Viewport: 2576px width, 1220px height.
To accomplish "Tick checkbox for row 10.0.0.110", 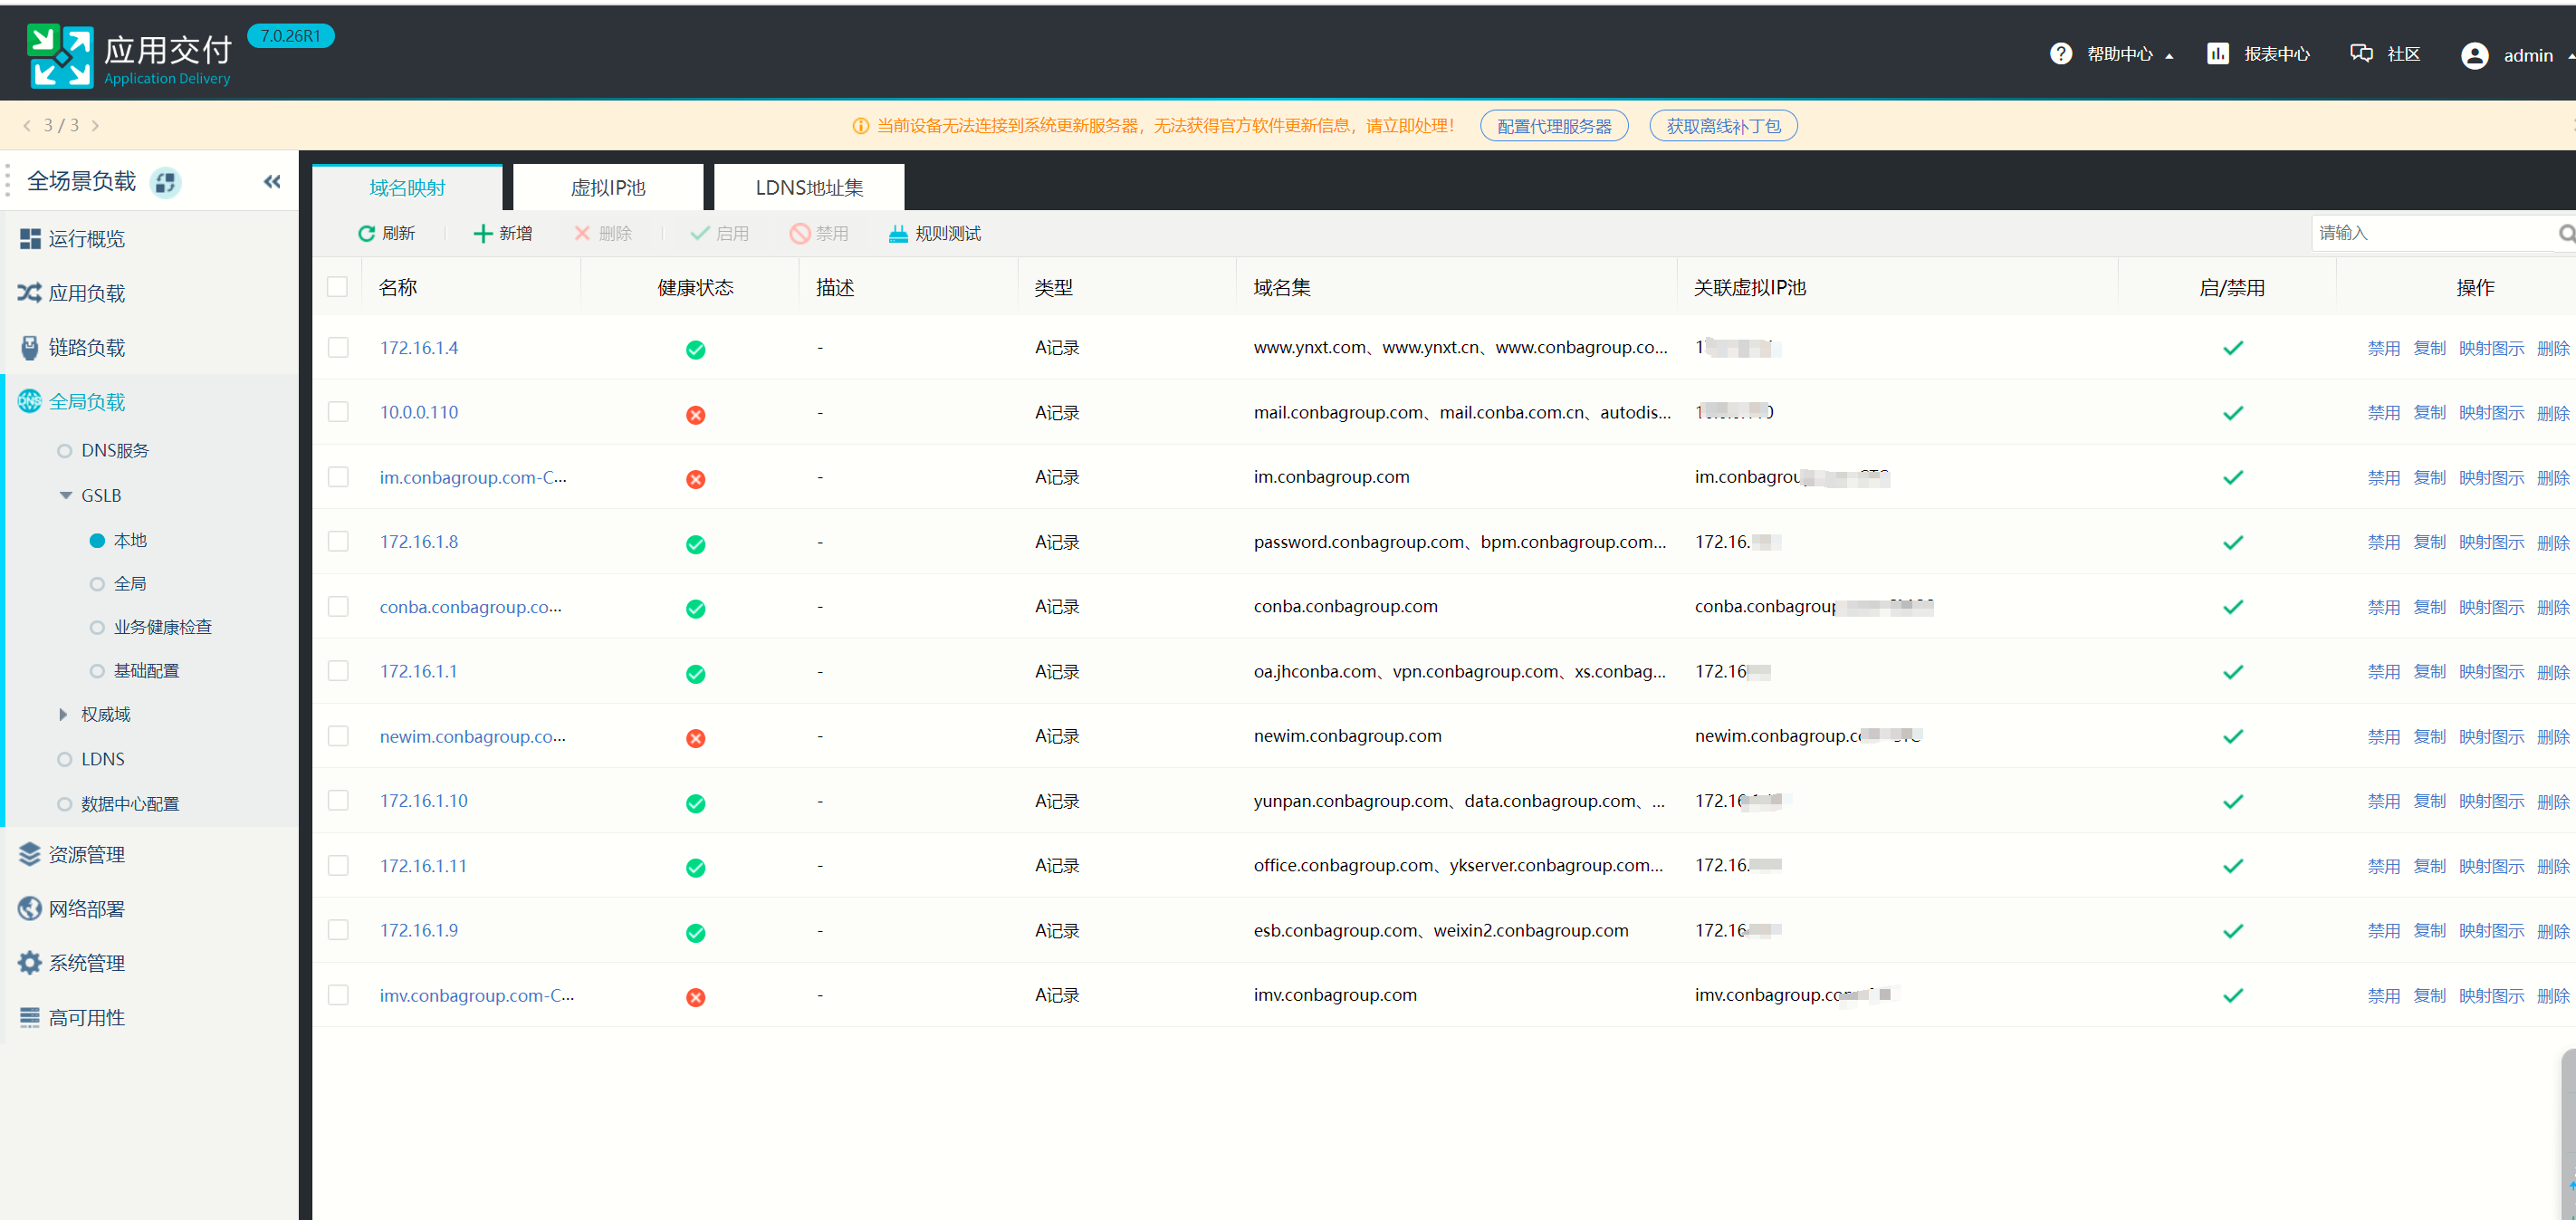I will [338, 412].
